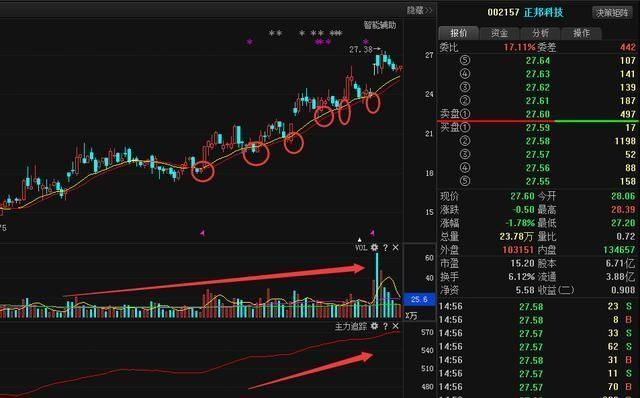This screenshot has height=398, width=640.
Task: Click 内盘 value 134657
Action: coord(619,250)
